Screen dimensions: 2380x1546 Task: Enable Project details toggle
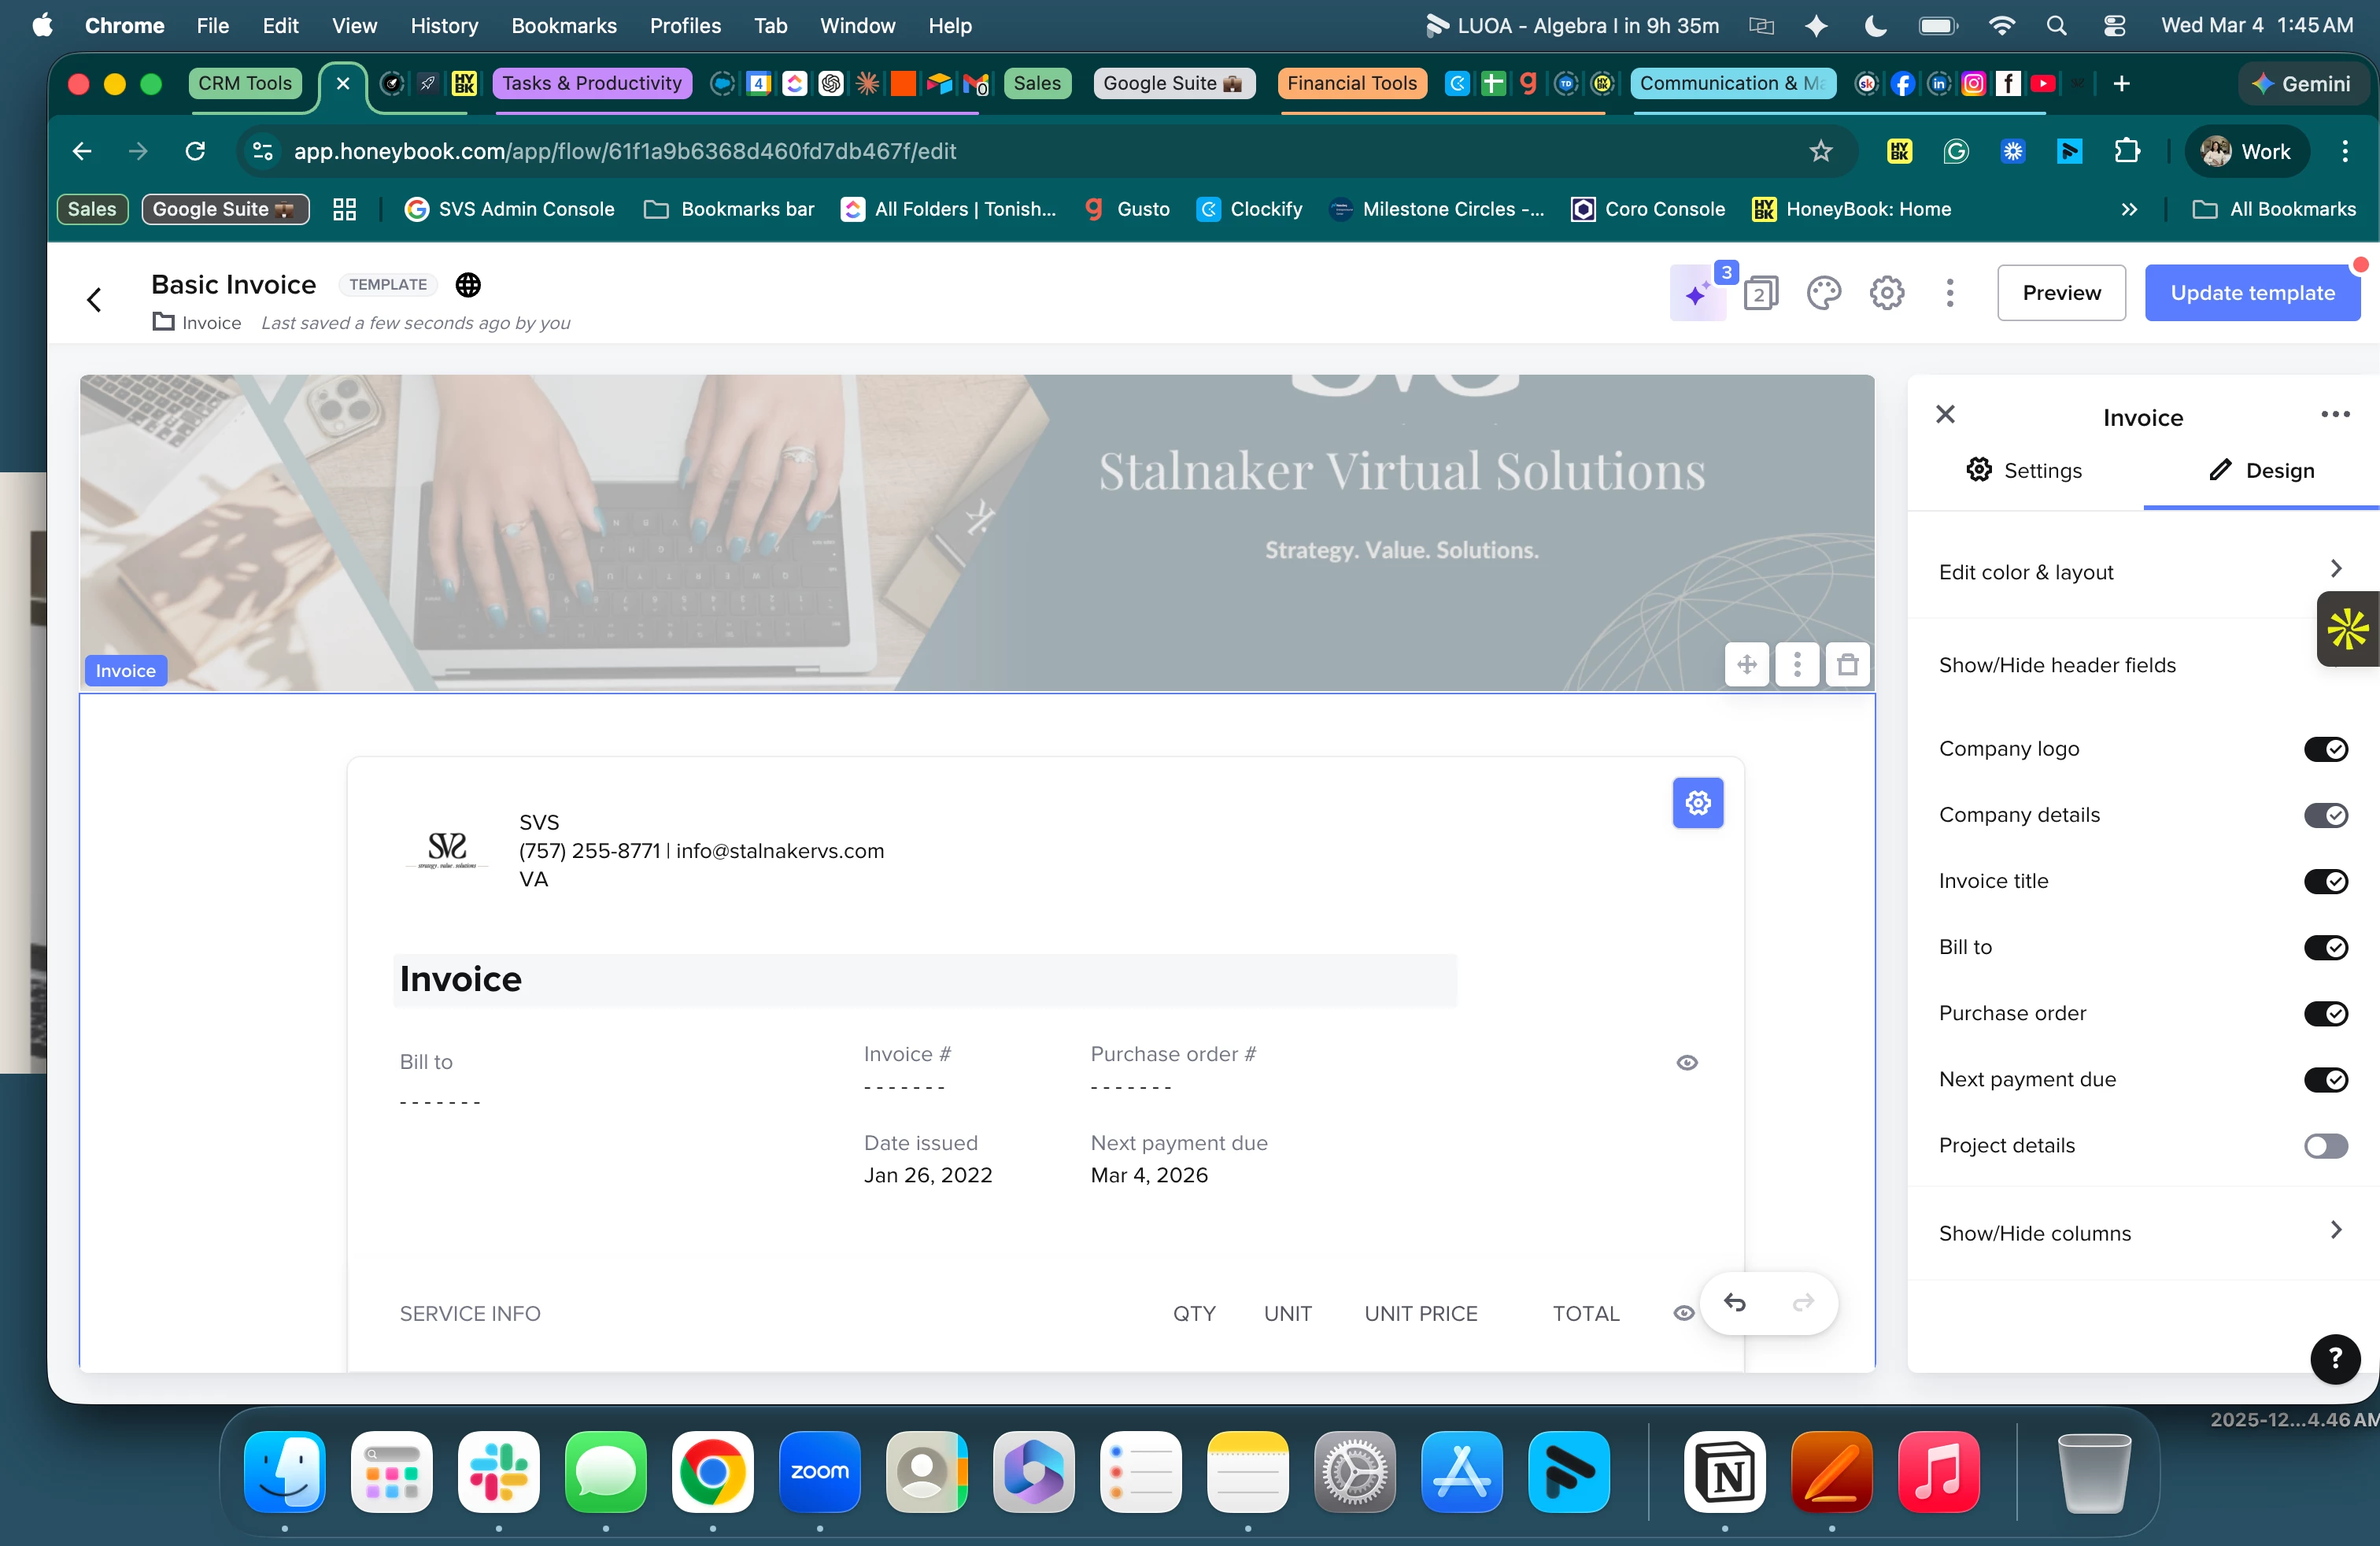[2325, 1145]
